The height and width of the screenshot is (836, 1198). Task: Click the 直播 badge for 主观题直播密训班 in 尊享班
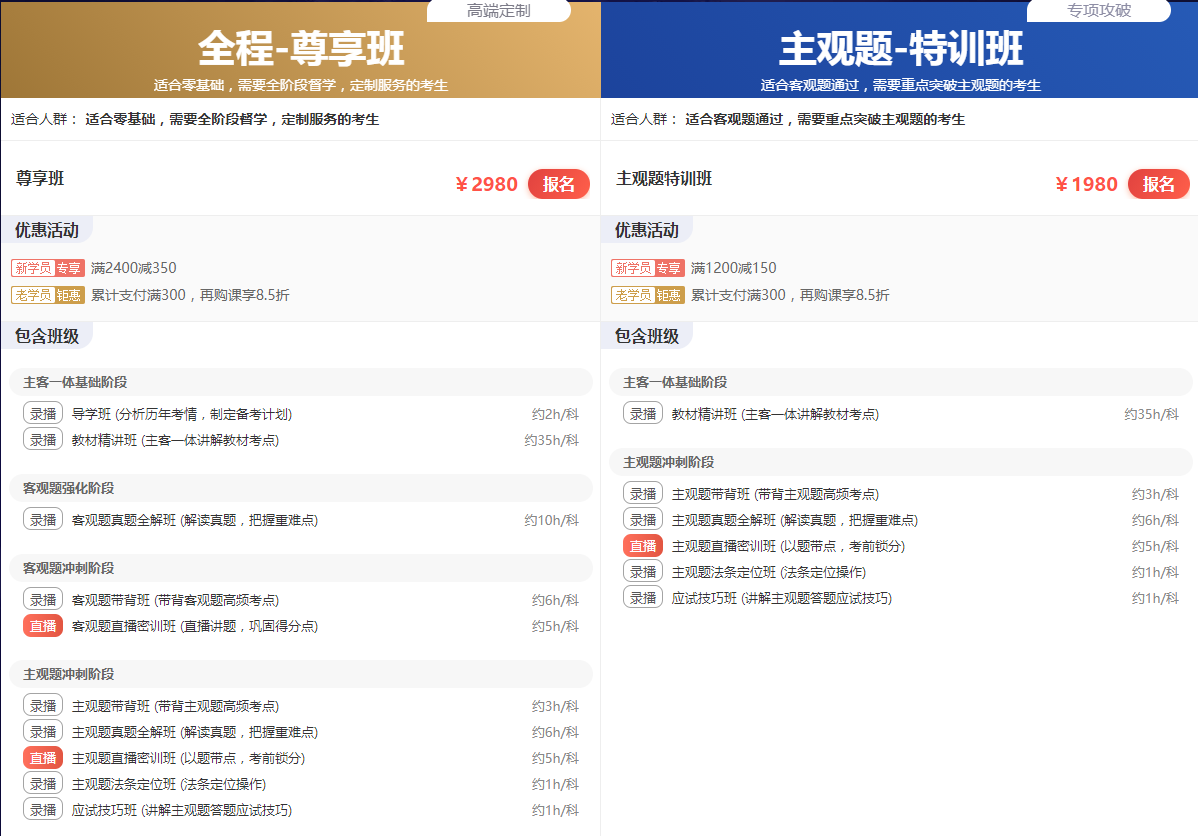click(x=43, y=758)
